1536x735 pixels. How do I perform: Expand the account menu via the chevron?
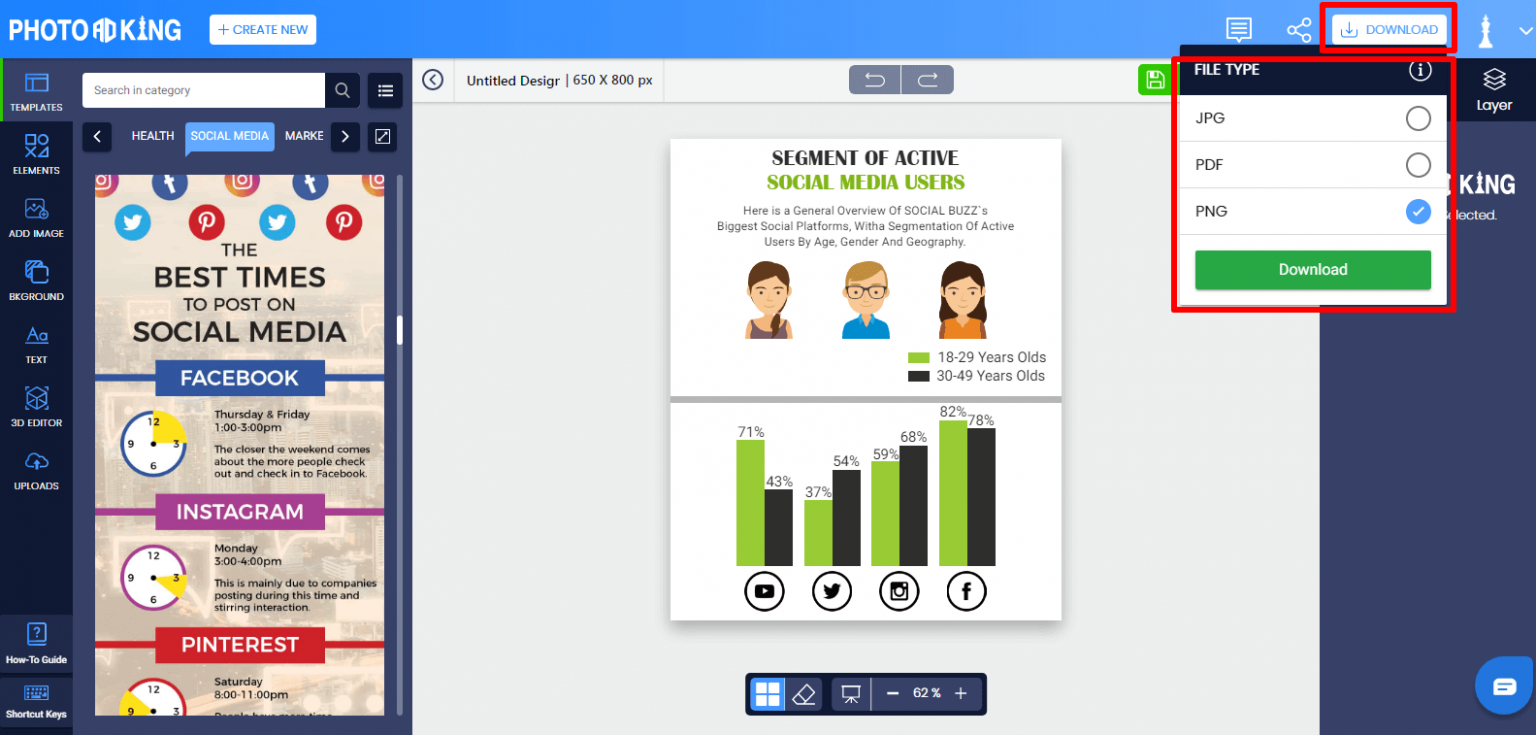tap(1523, 29)
